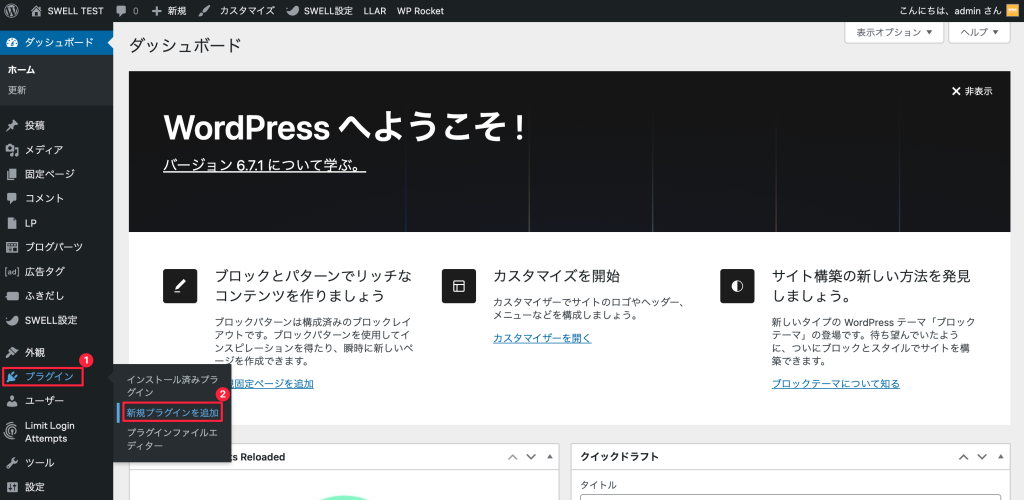
Task: Open プラグインファイルエディター from flyout menu
Action: (x=172, y=439)
